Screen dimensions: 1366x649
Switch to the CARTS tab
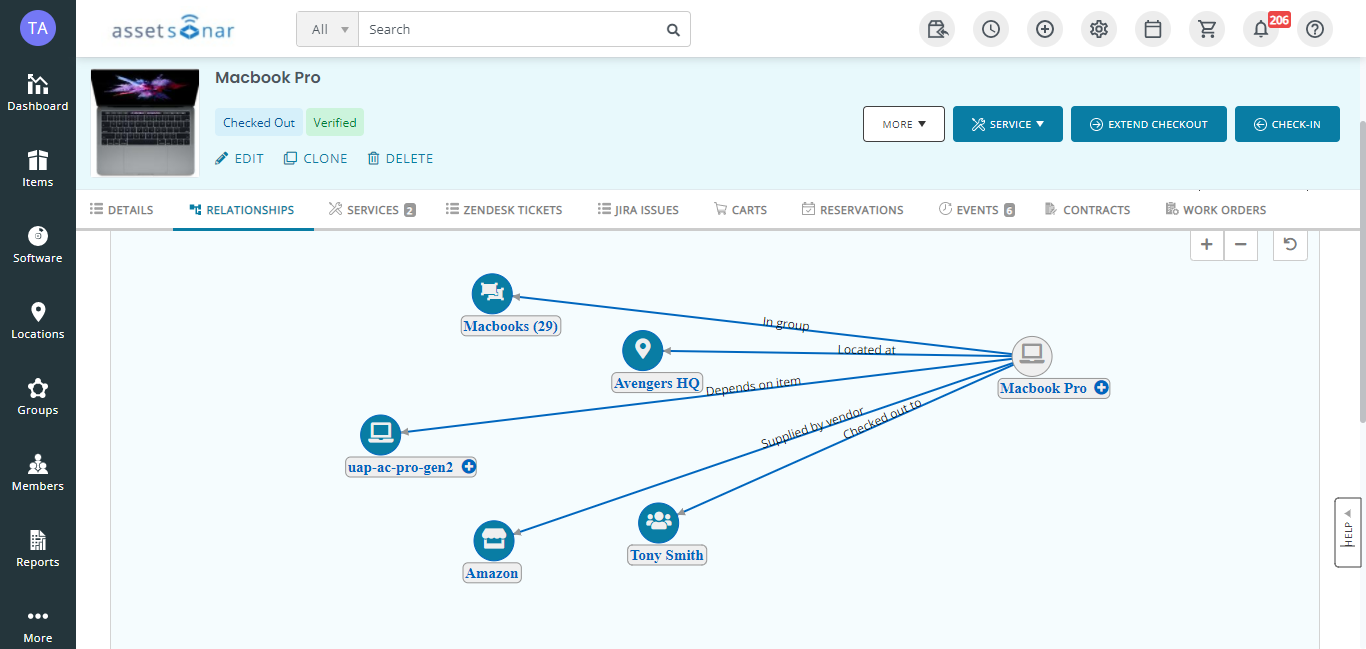[x=740, y=210]
